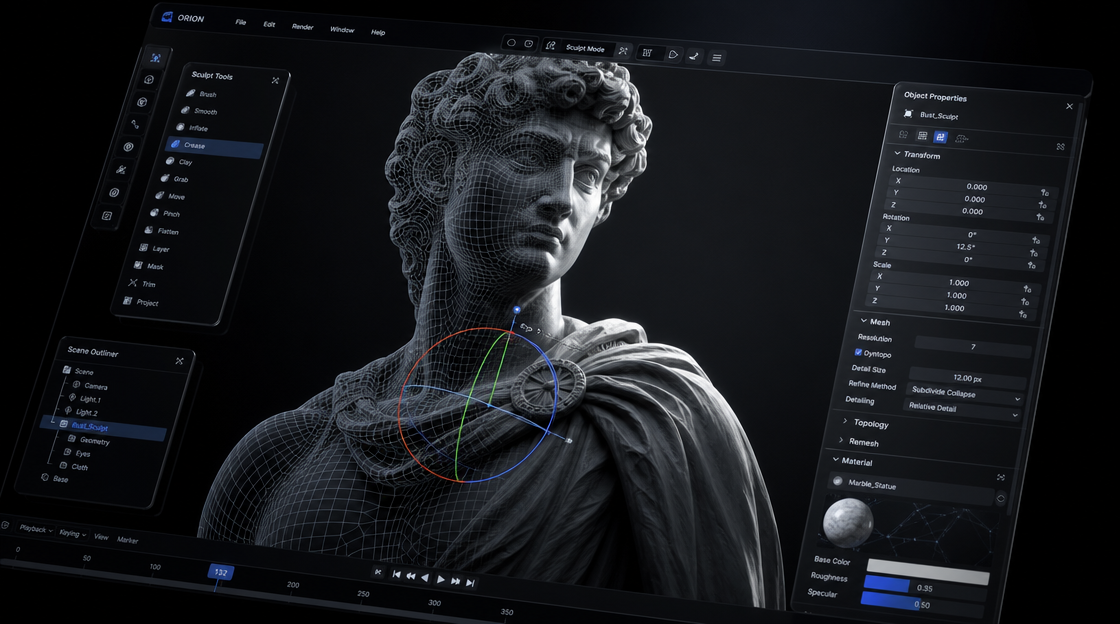Click the ORION logo icon
This screenshot has height=624, width=1120.
[167, 16]
